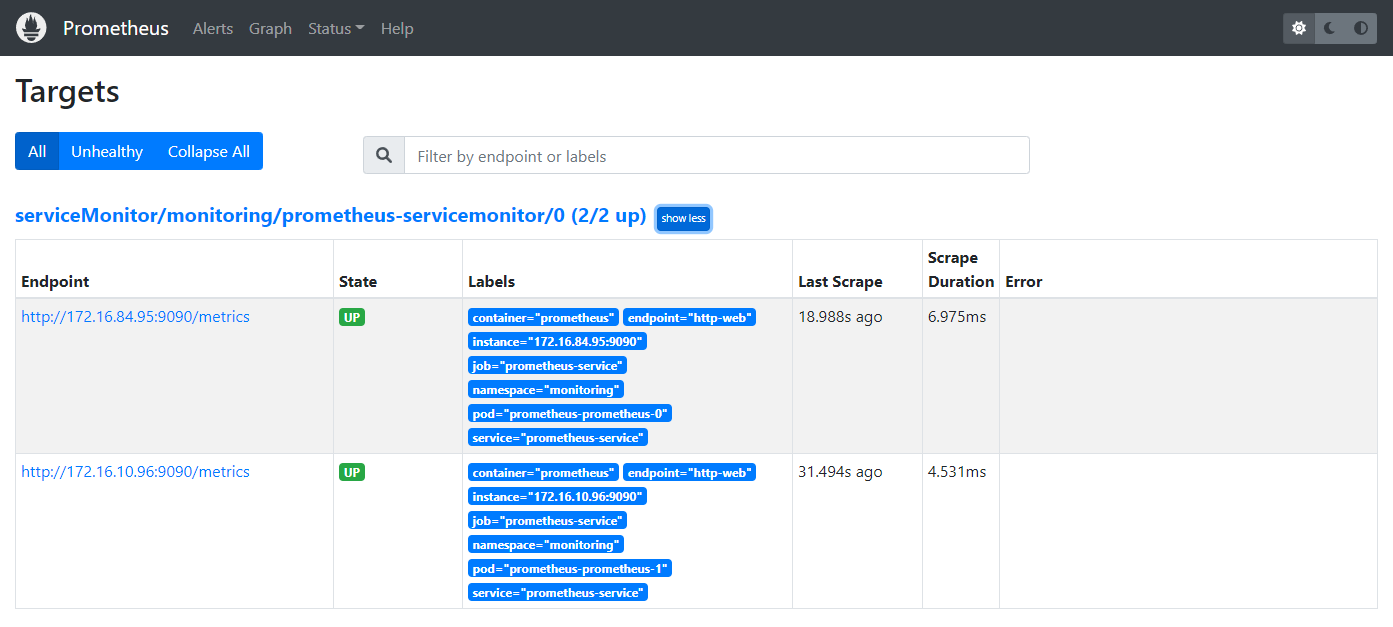Open the Help link
The image size is (1393, 627).
click(x=397, y=28)
